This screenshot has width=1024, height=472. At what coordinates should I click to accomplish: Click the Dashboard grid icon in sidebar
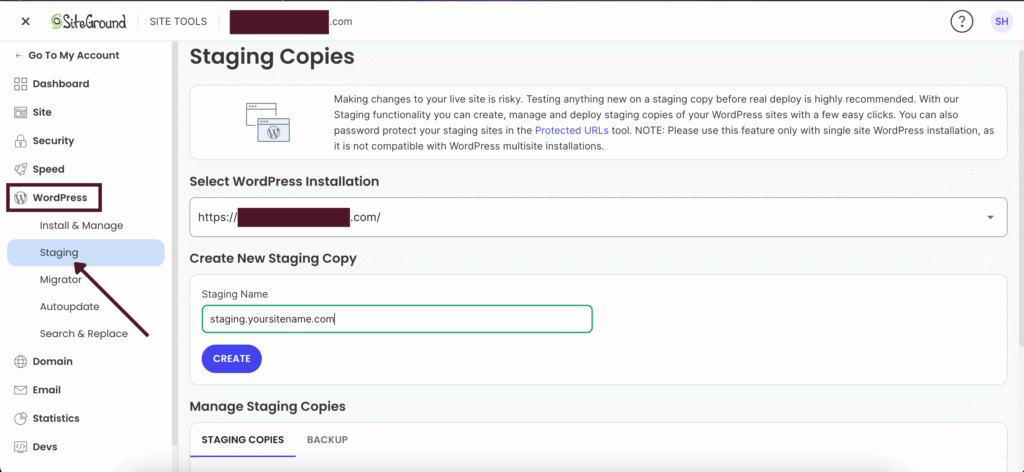coord(21,84)
